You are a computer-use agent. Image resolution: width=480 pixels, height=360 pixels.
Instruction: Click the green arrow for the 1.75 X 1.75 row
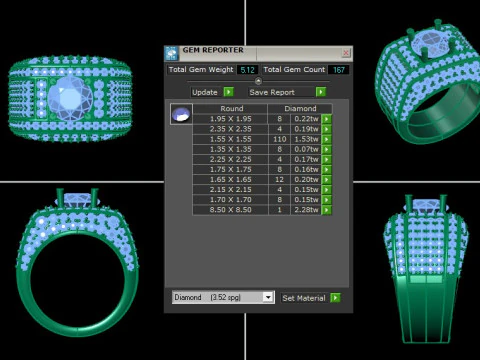(327, 169)
